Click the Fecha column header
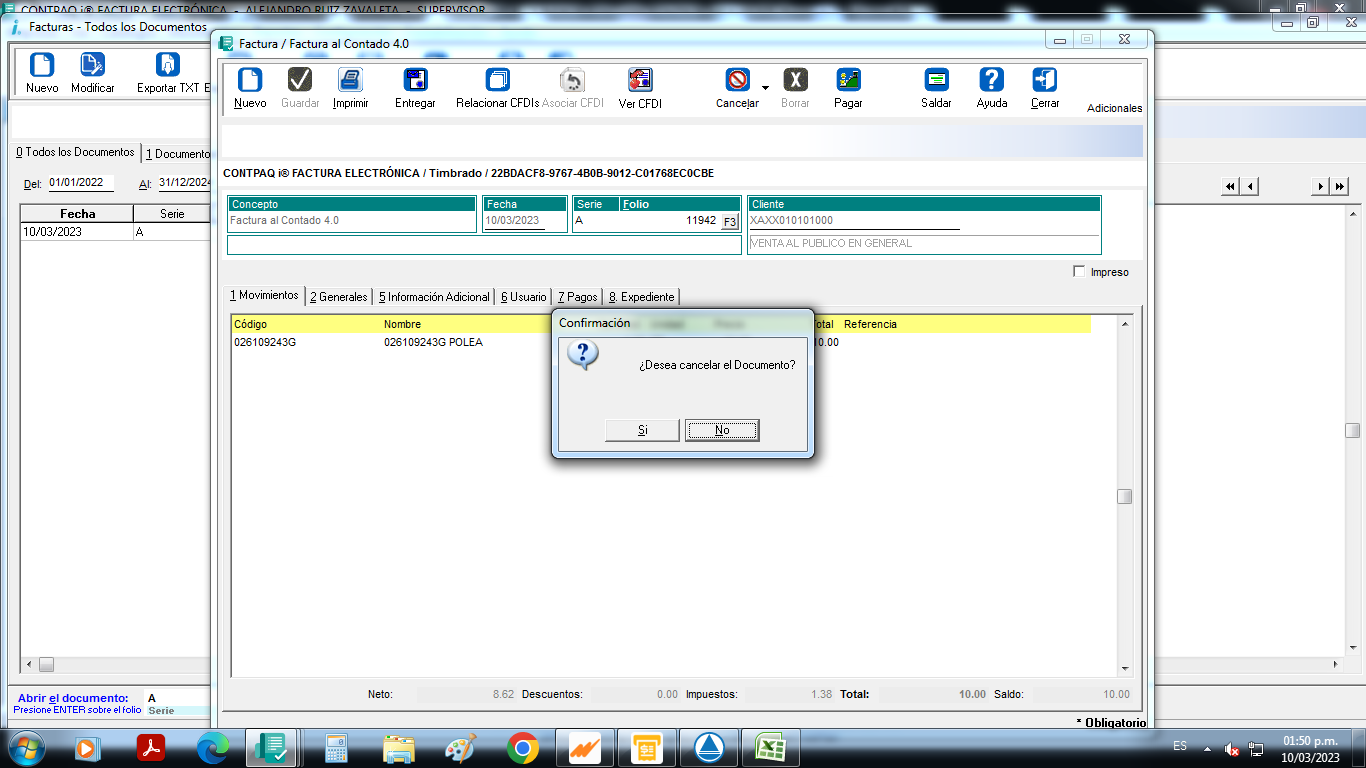Viewport: 1366px width, 768px height. click(77, 214)
